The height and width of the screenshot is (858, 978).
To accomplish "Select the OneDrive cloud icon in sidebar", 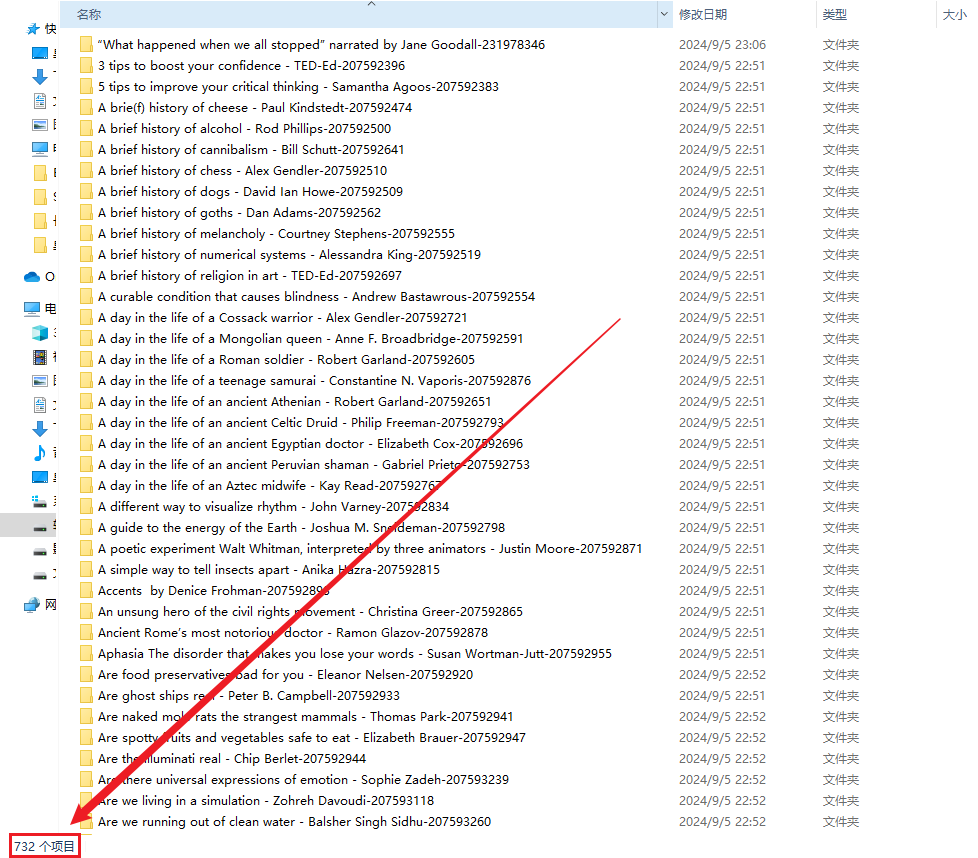I will click(x=32, y=277).
